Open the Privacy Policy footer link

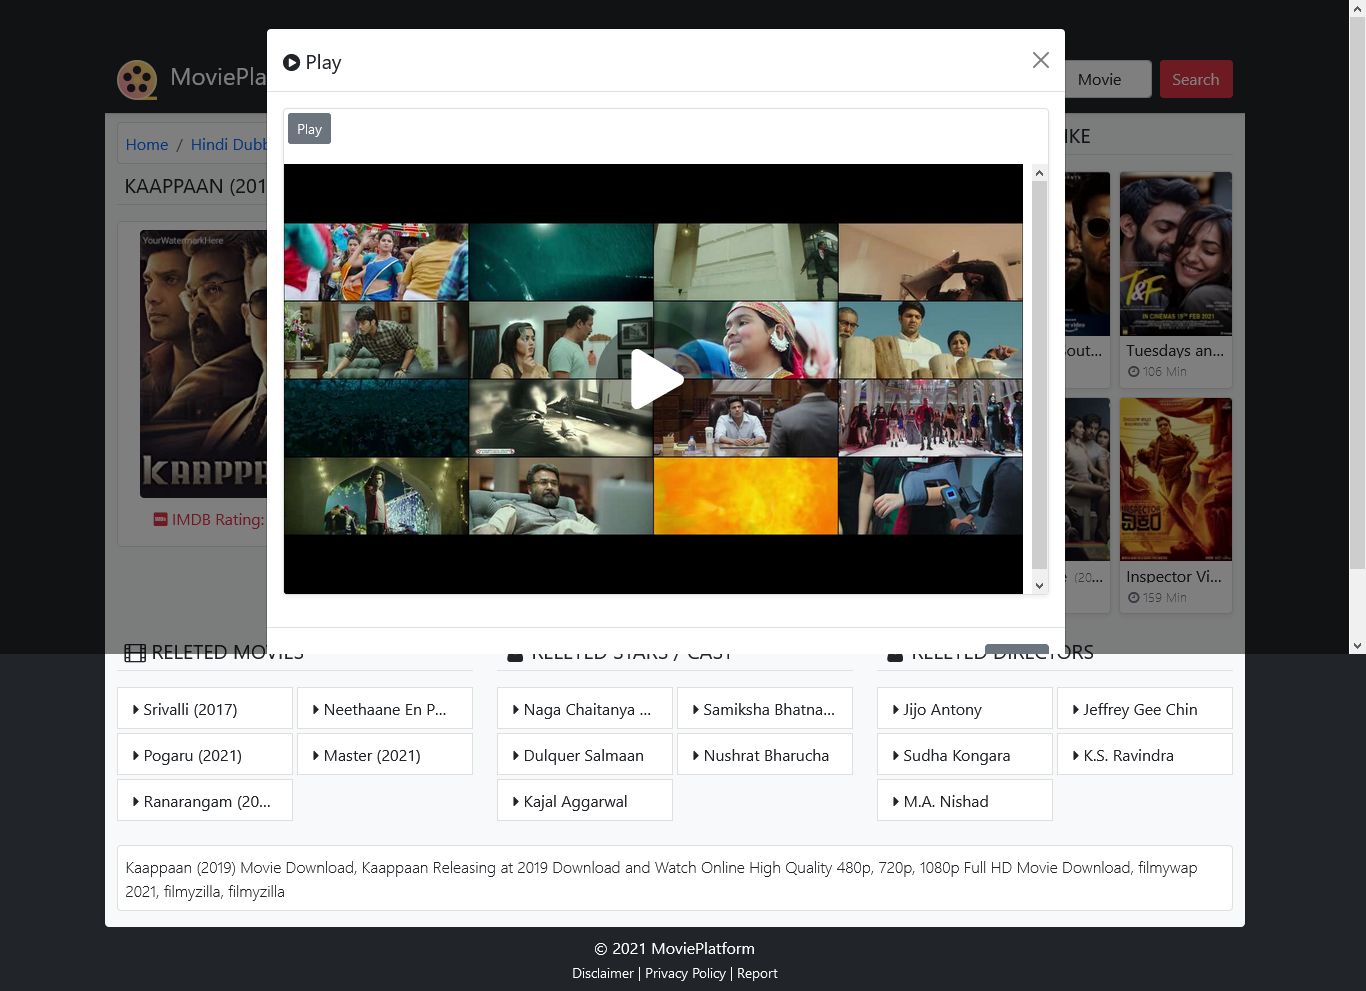coord(685,973)
